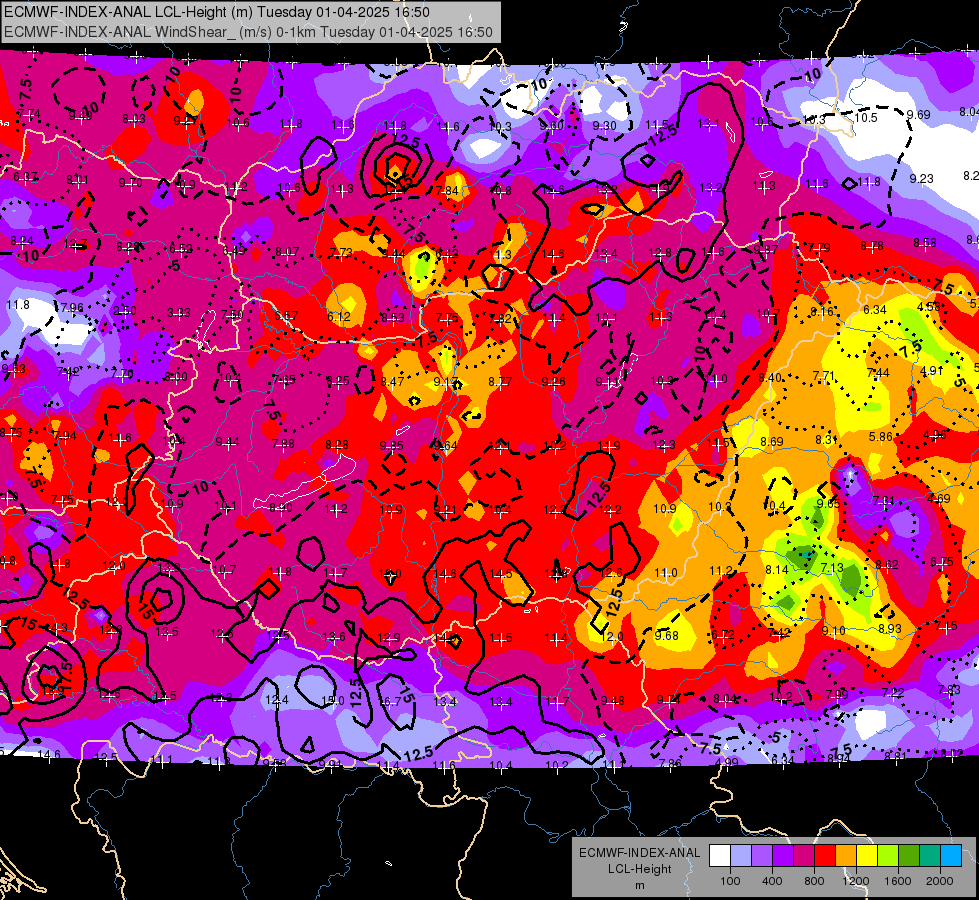This screenshot has height=900, width=979.
Task: Click the 17.5 wind shear contour label
Action: coord(67,675)
